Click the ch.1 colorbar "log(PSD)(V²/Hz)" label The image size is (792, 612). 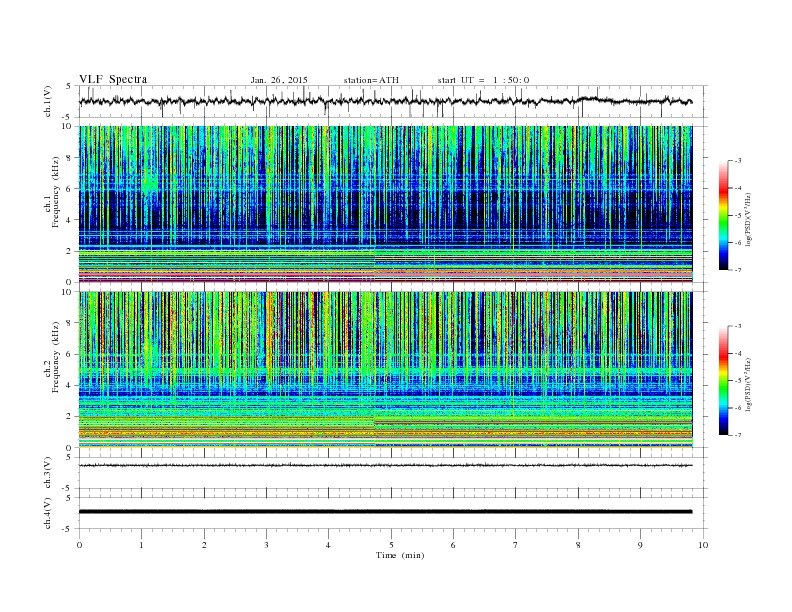click(x=748, y=219)
